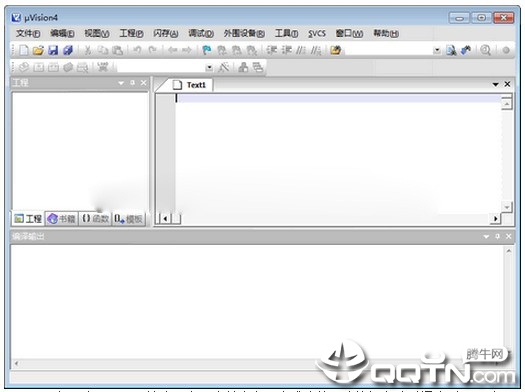Open the Target Options wand icon

coord(224,68)
